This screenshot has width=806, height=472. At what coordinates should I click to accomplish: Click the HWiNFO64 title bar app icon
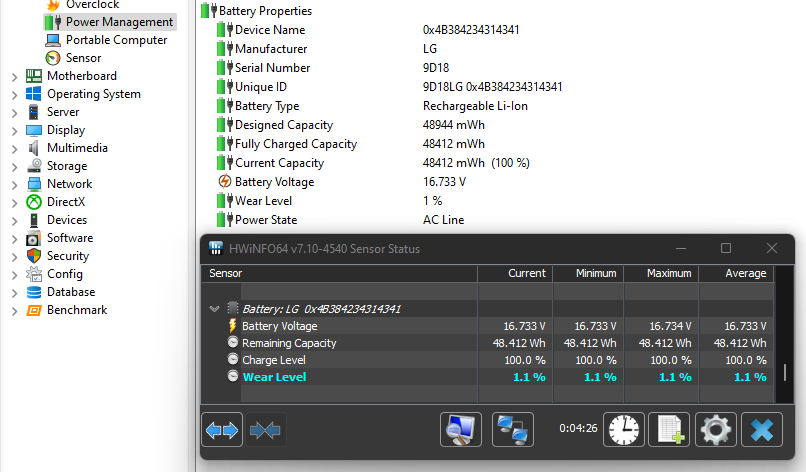point(216,248)
